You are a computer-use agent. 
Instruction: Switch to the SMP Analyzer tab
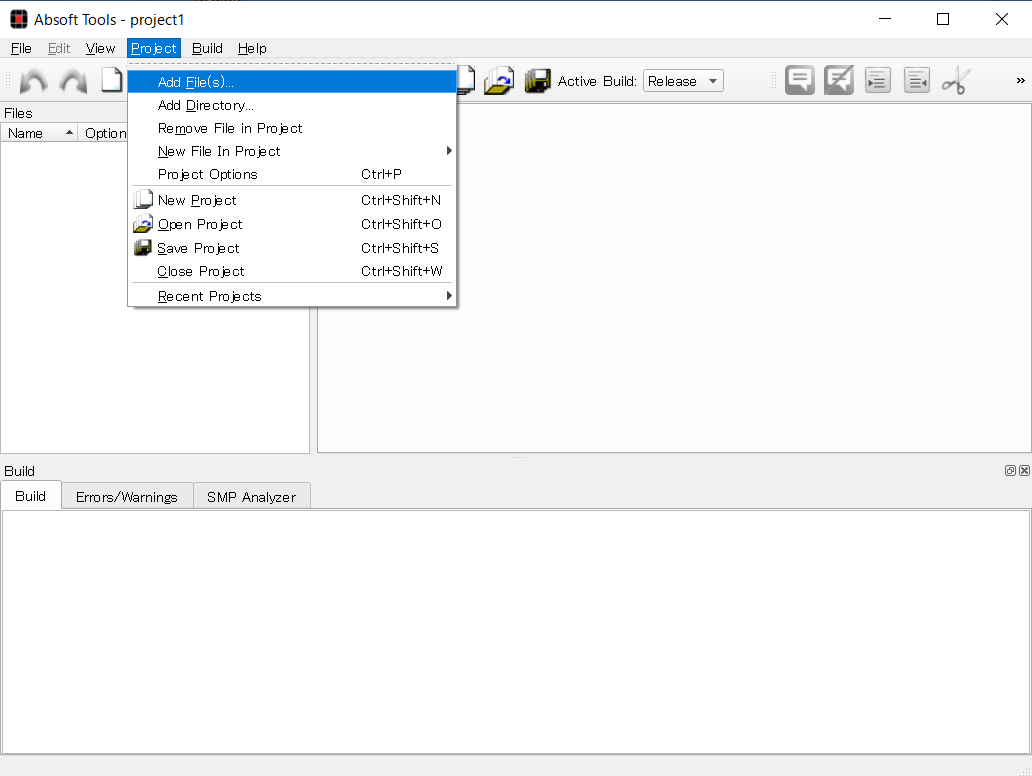[x=251, y=497]
